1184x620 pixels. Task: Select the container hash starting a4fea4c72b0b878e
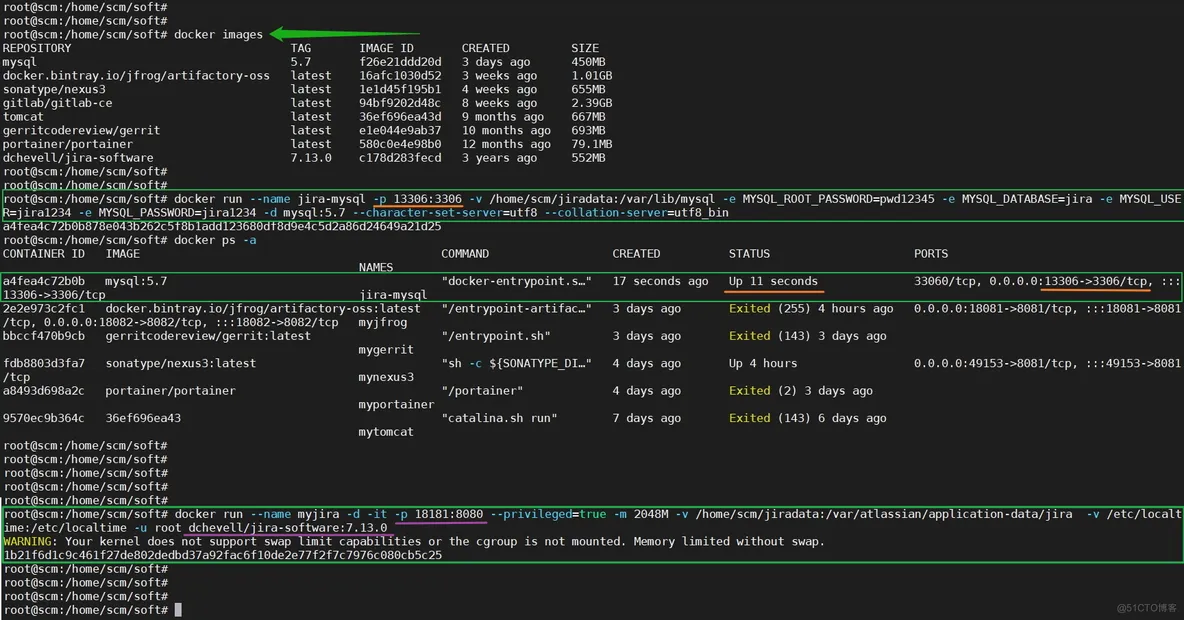click(222, 227)
